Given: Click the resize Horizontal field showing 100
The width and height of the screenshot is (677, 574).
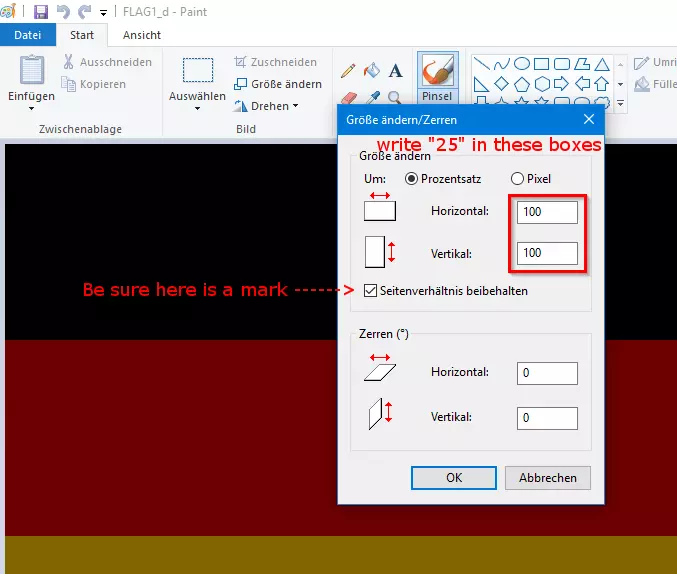Looking at the screenshot, I should [x=547, y=212].
